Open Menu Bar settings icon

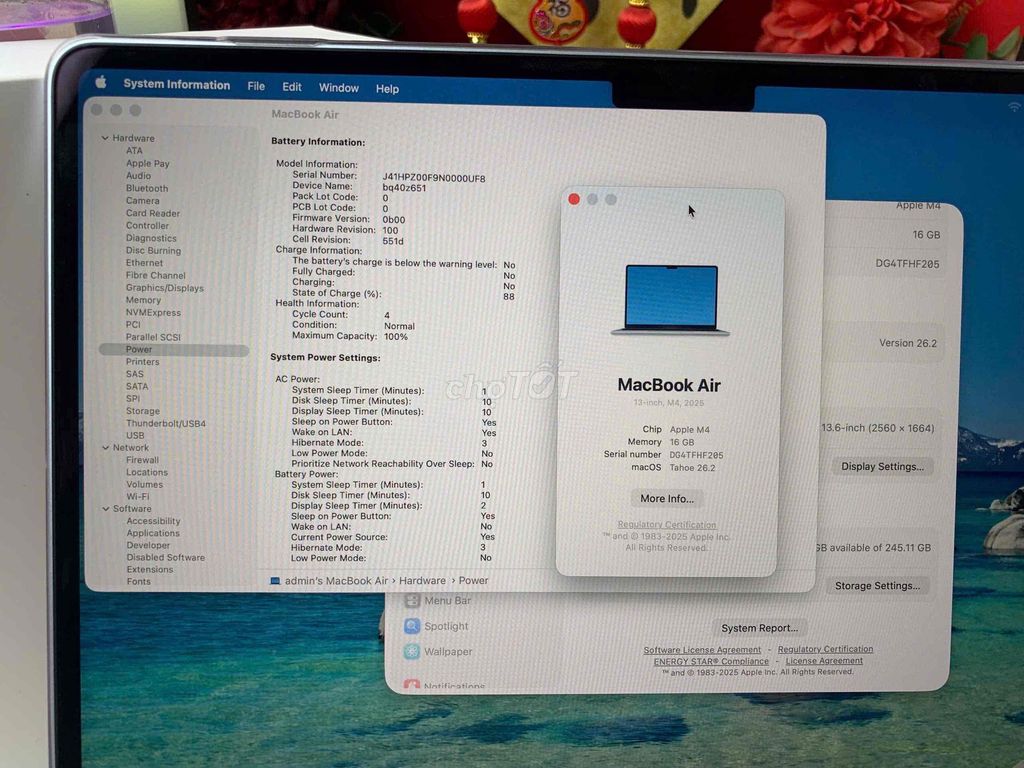click(x=411, y=600)
